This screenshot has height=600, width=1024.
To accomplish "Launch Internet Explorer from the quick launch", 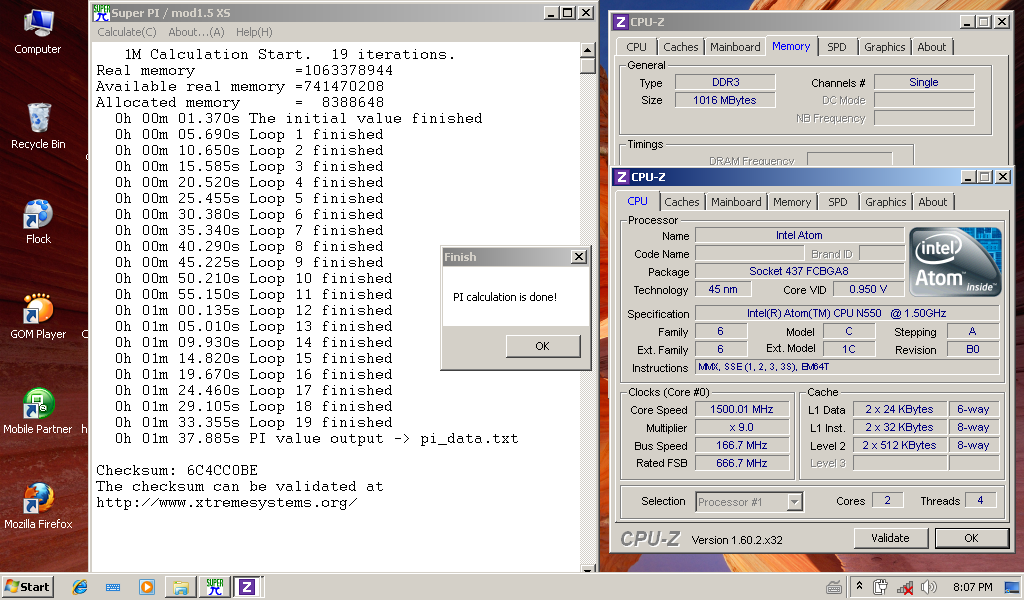I will [x=80, y=587].
